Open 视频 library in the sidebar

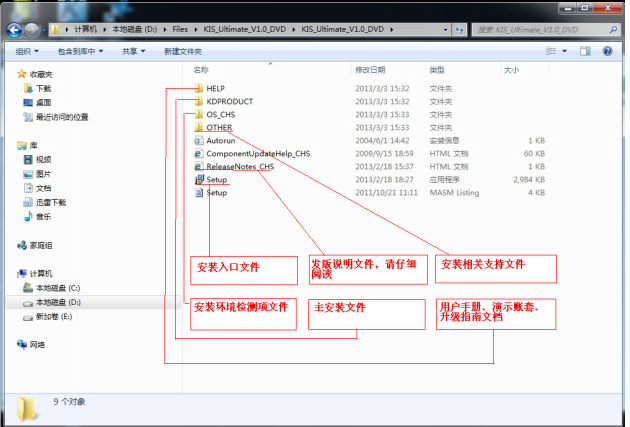(44, 159)
